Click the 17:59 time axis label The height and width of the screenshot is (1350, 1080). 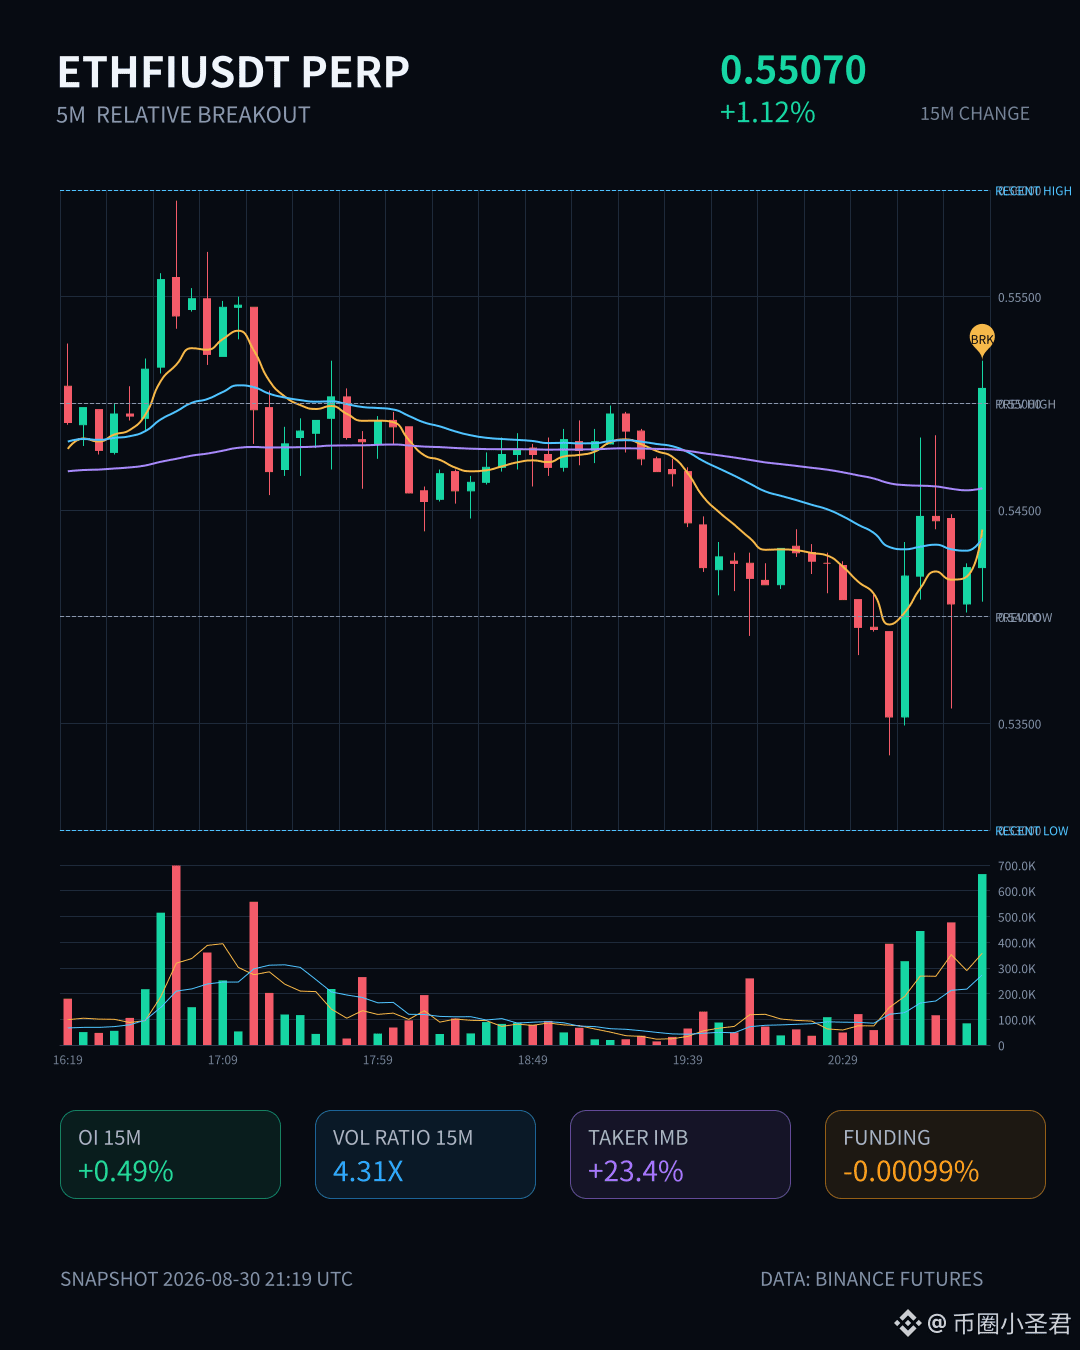[x=378, y=1060]
